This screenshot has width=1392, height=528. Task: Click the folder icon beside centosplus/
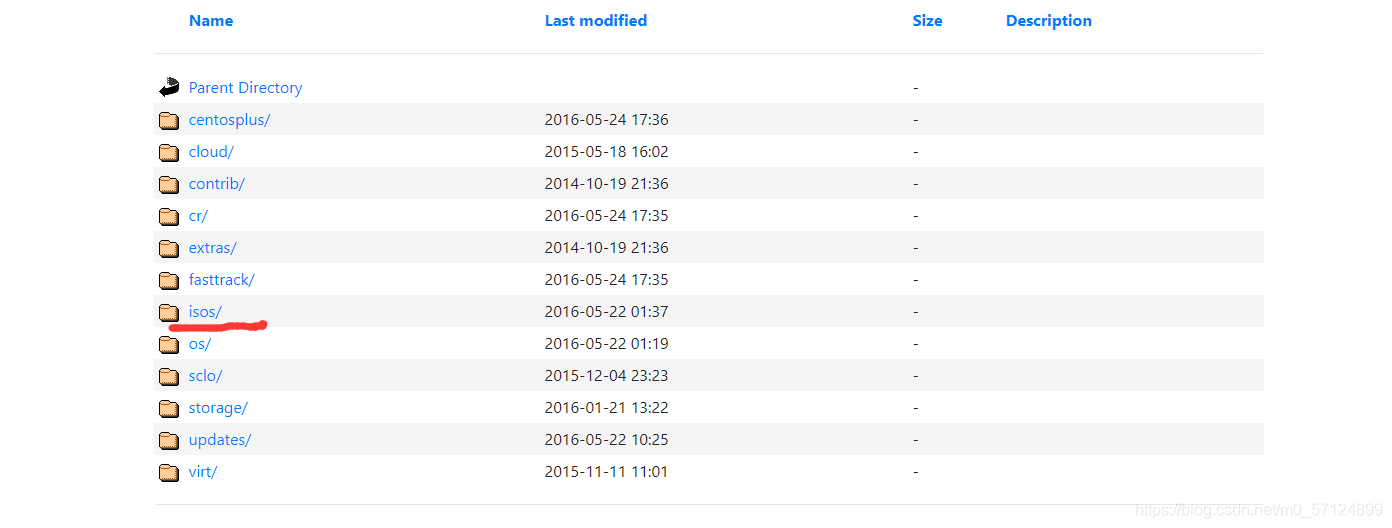coord(169,120)
